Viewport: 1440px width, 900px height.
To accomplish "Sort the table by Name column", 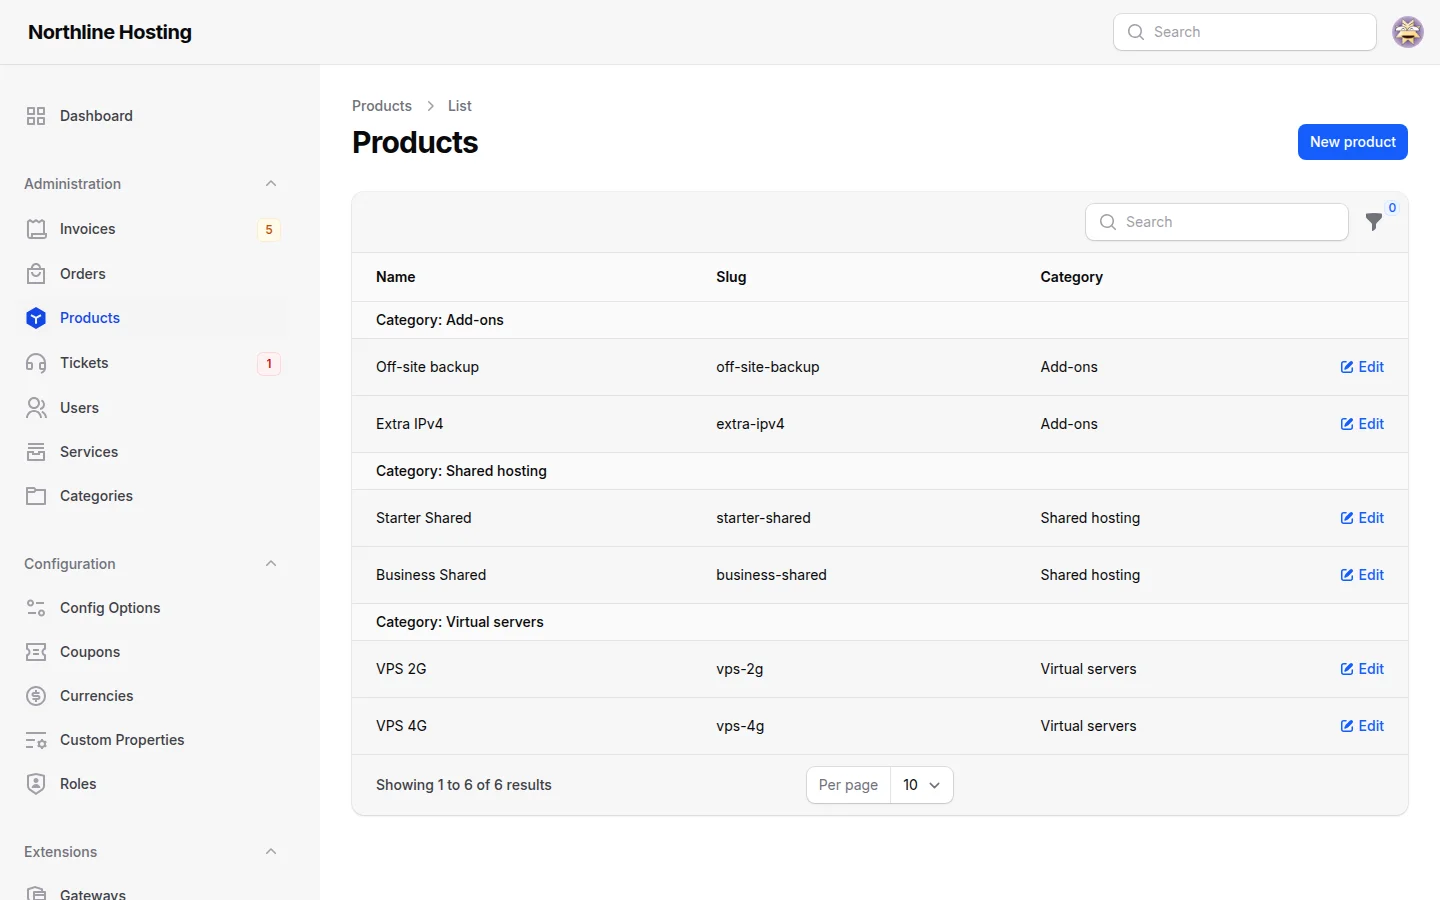I will pyautogui.click(x=396, y=277).
